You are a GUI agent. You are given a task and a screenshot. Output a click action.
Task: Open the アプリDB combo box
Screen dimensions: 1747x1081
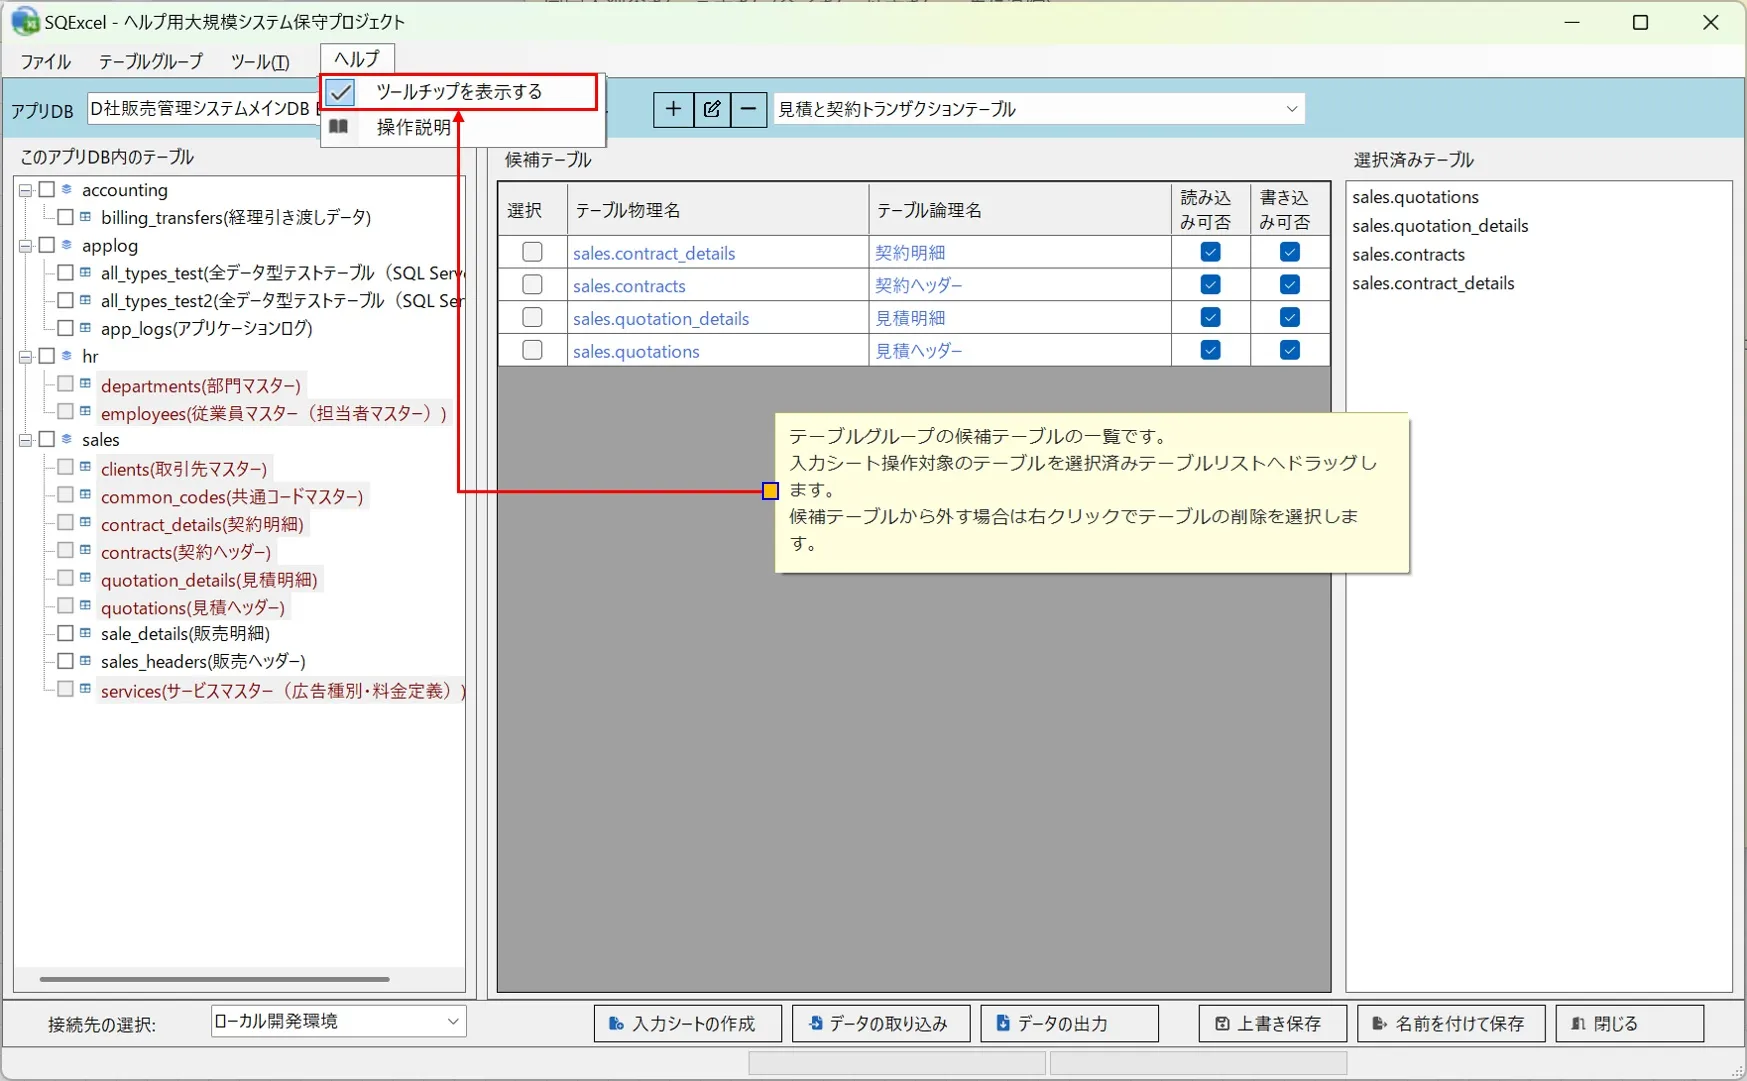tap(204, 109)
